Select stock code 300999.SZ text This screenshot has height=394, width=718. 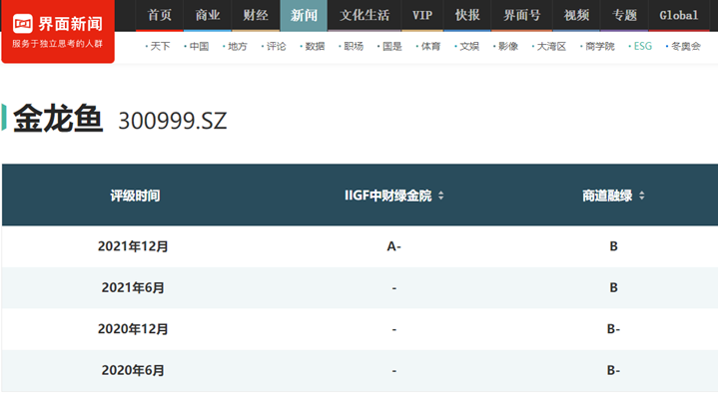pos(173,121)
